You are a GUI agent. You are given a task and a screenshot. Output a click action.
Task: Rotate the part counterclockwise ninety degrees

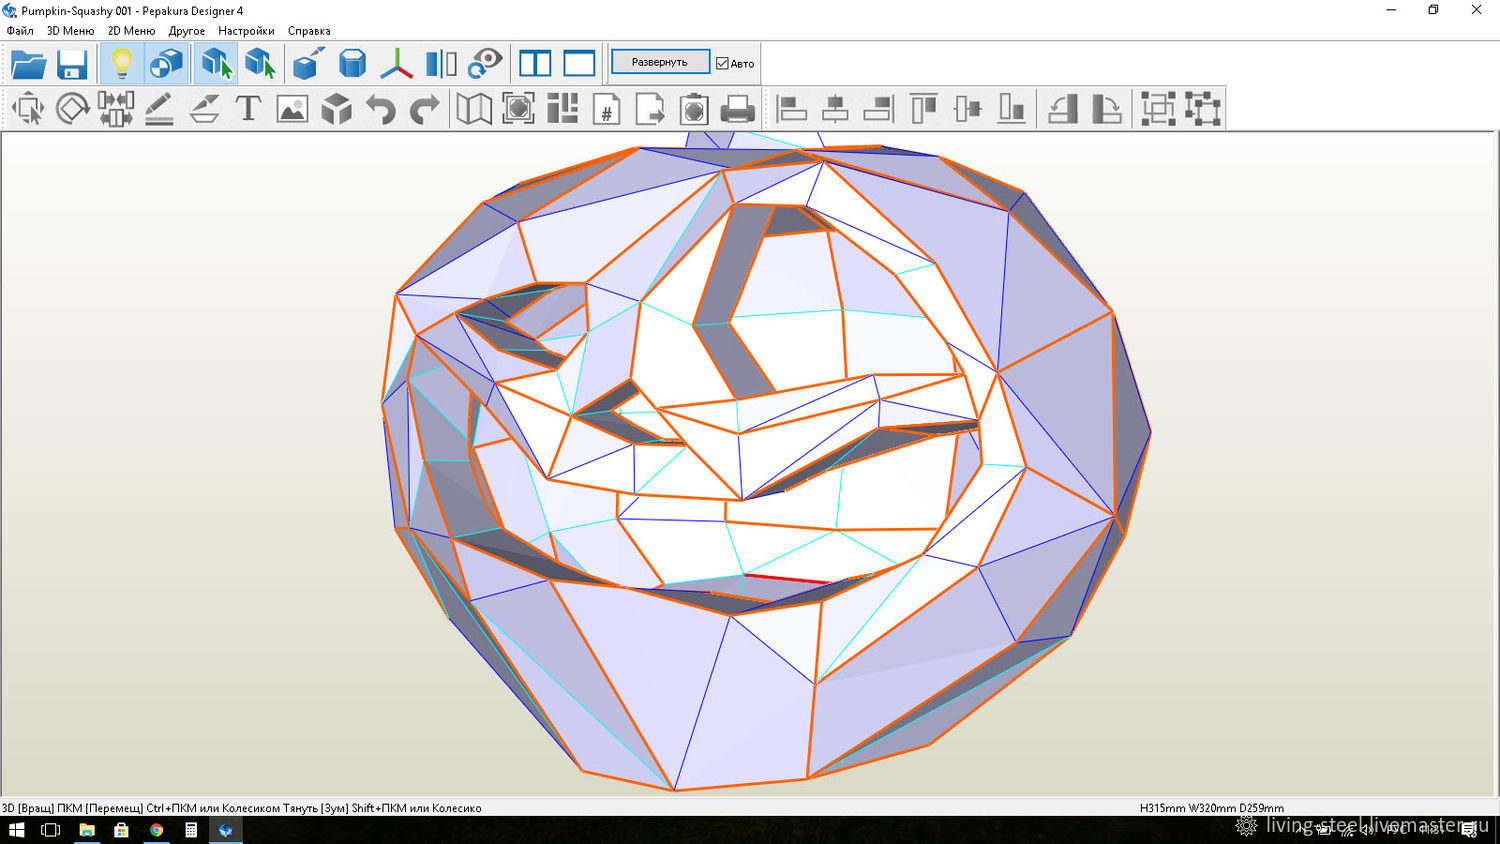(x=1062, y=108)
